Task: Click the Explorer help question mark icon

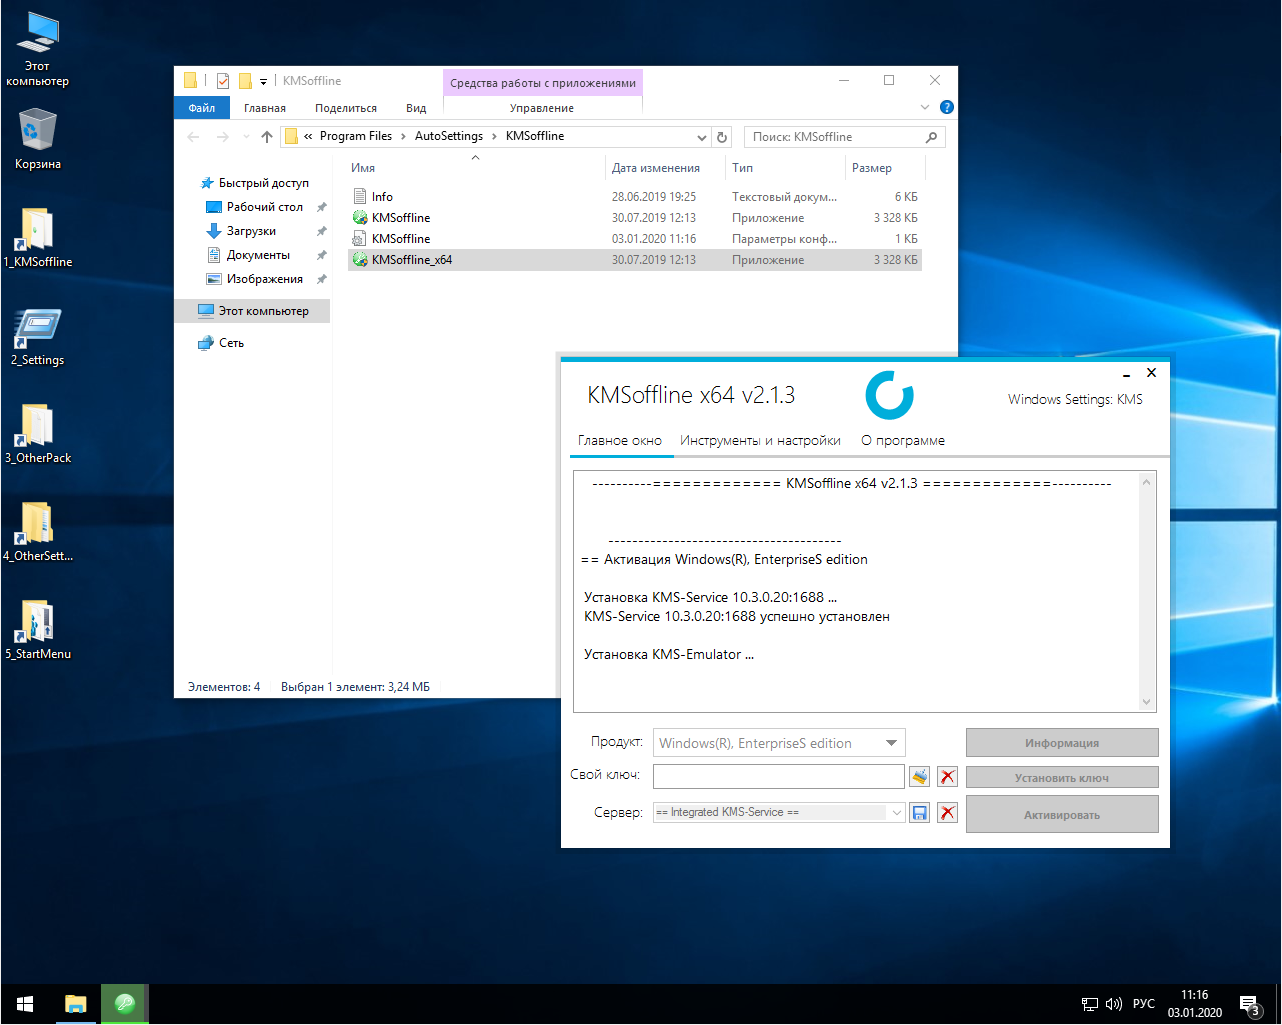Action: [947, 107]
